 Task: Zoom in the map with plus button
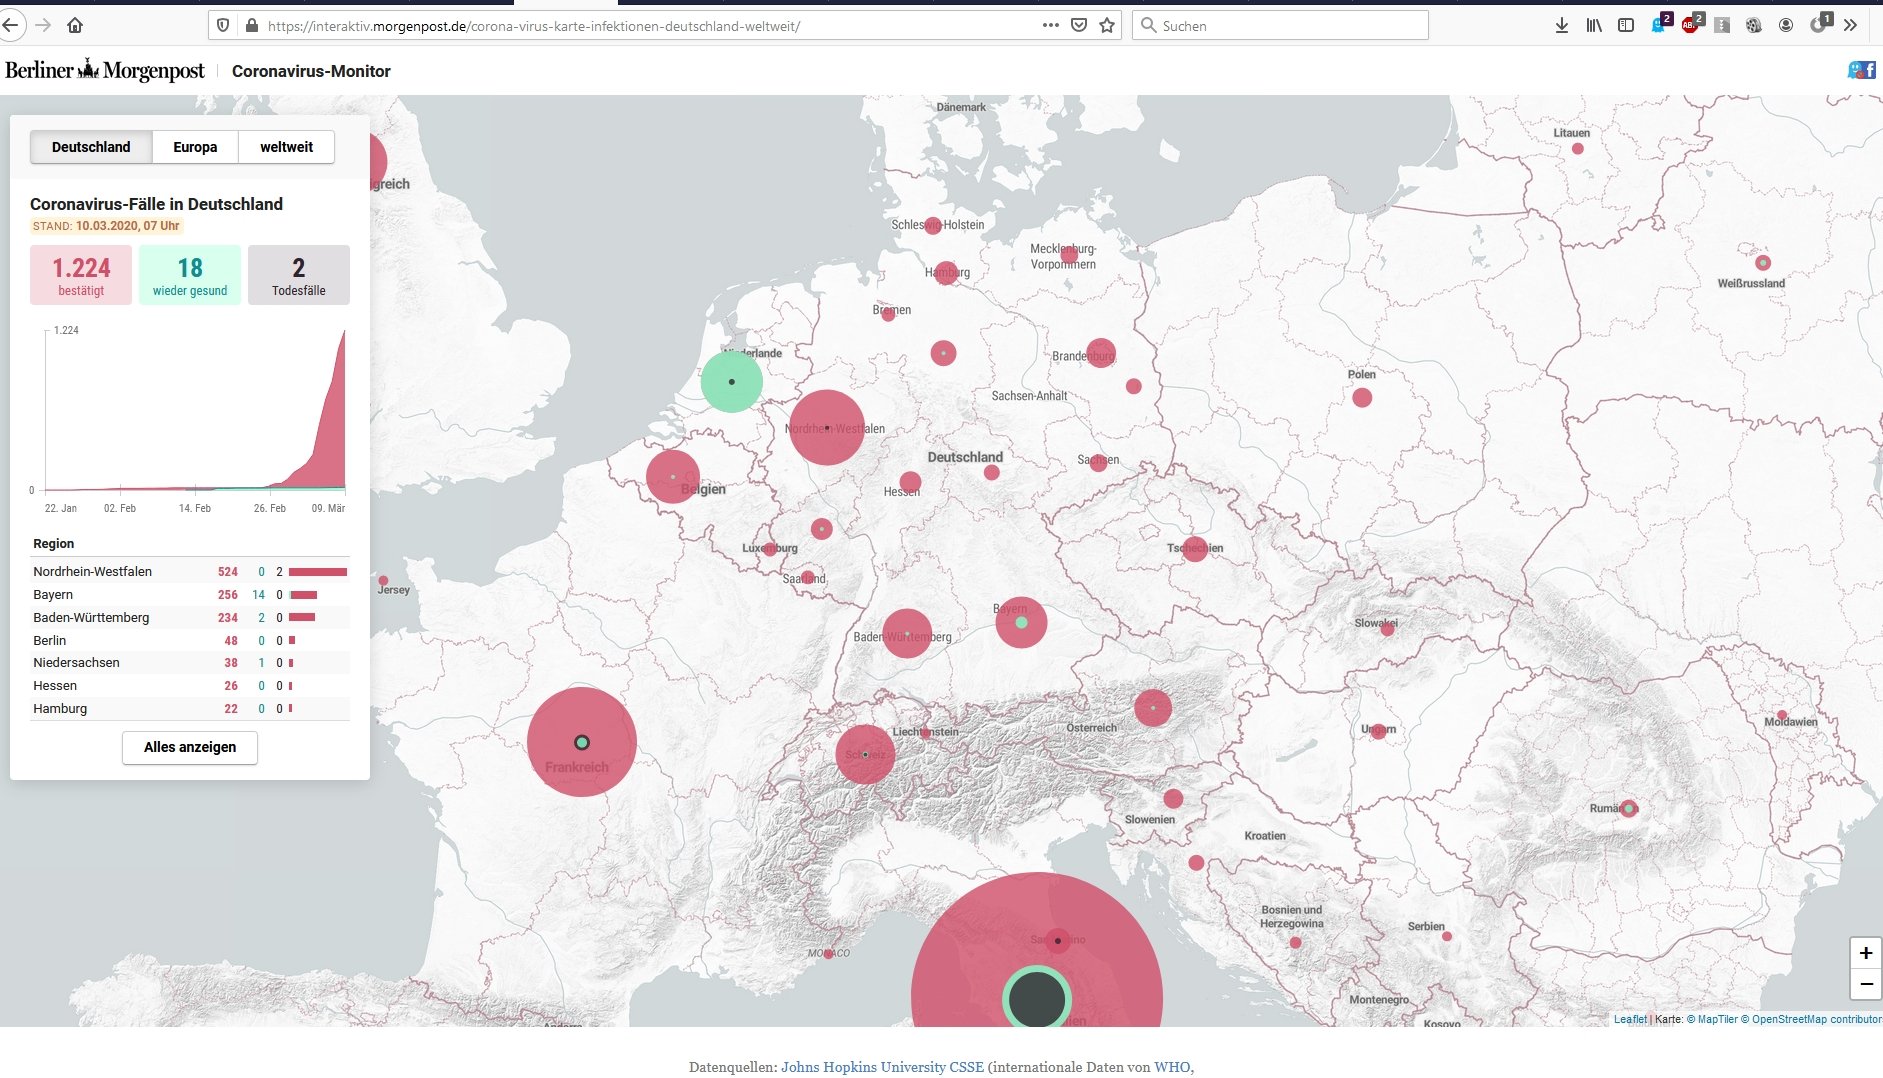[1865, 953]
